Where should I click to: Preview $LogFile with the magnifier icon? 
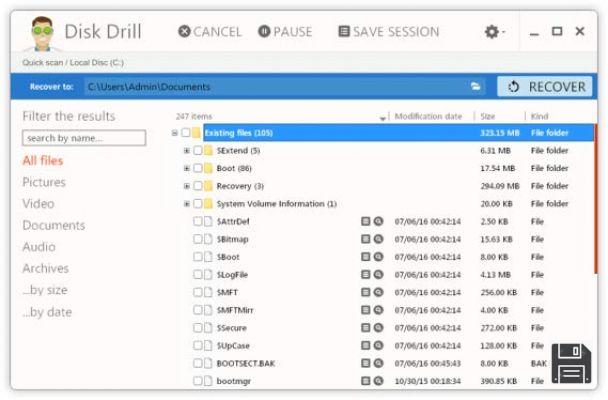[x=378, y=274]
